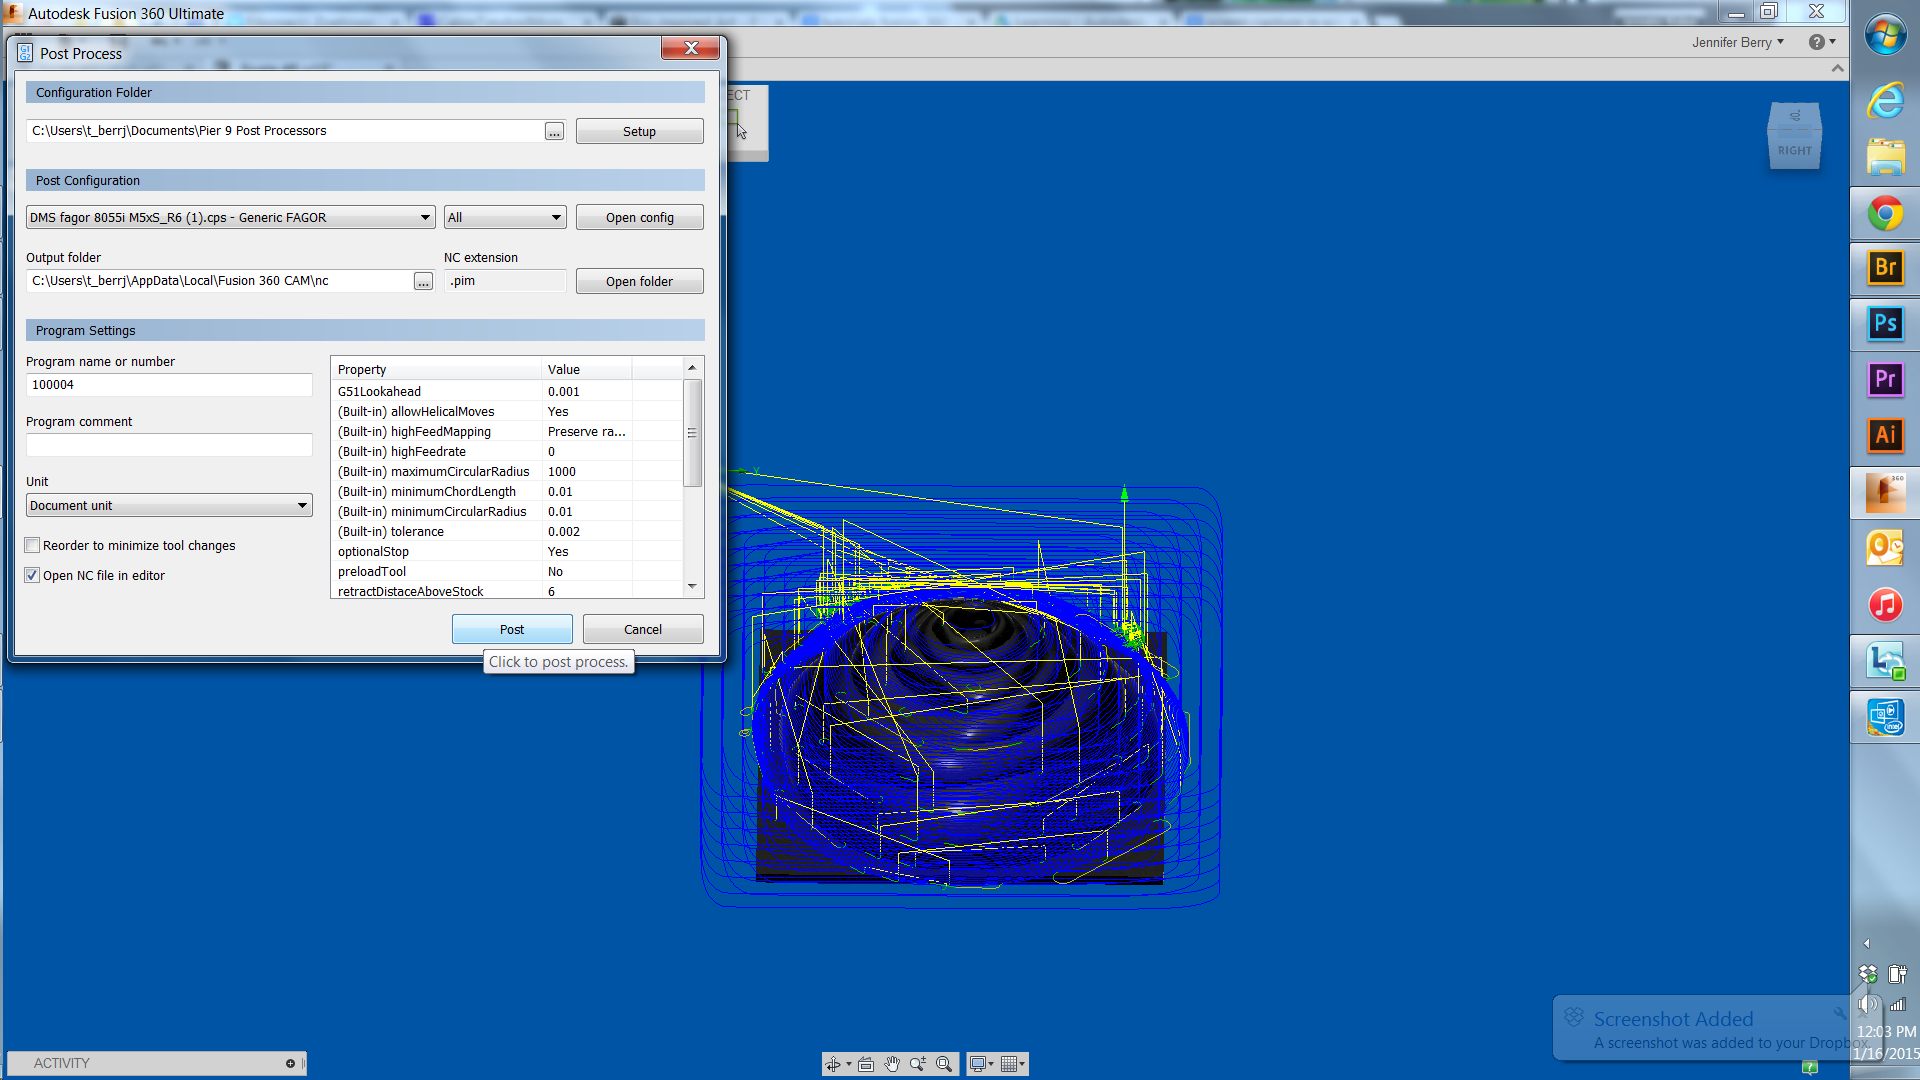This screenshot has height=1080, width=1920.
Task: Launch Google Chrome from the taskbar
Action: pos(1885,213)
